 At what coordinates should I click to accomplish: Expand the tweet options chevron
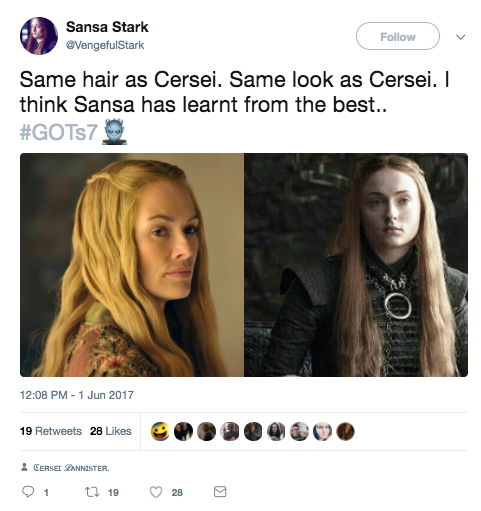(460, 37)
